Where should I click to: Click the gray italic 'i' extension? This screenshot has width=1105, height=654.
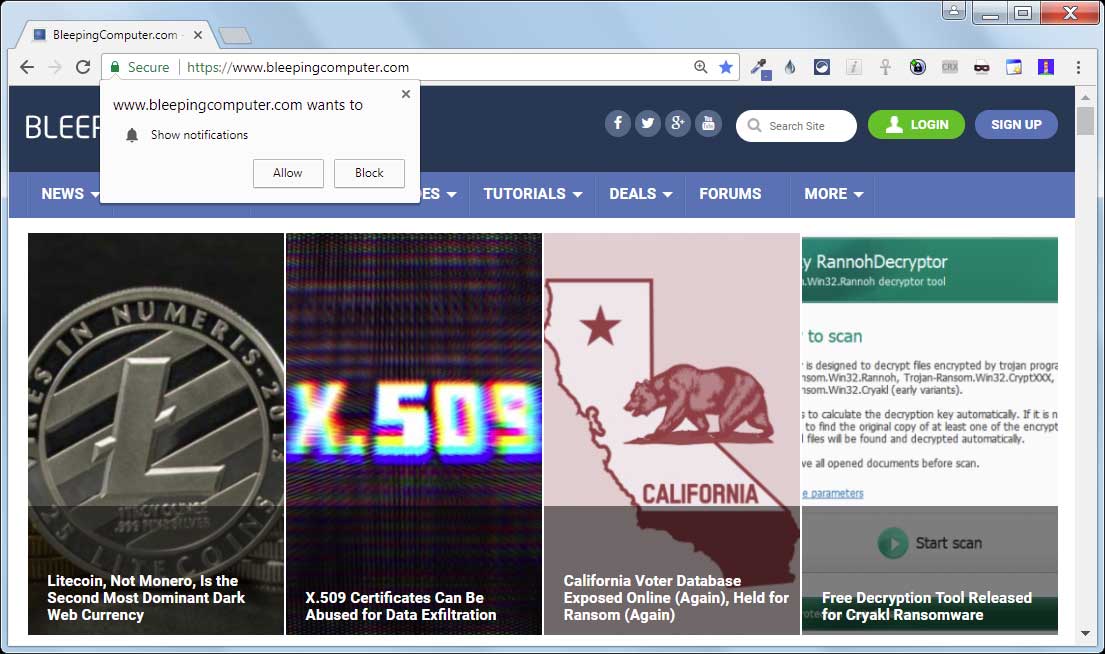[853, 67]
